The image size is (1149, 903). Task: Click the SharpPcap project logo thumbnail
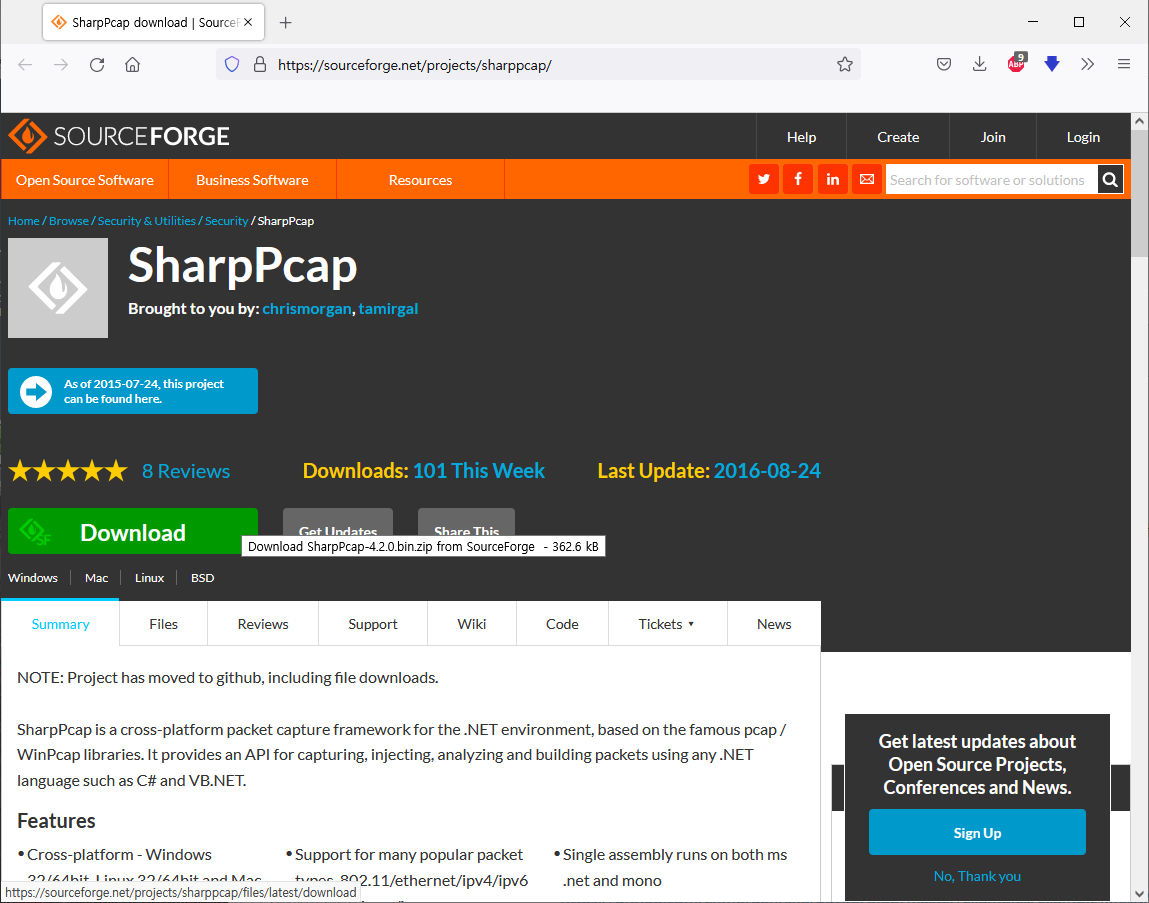coord(58,288)
